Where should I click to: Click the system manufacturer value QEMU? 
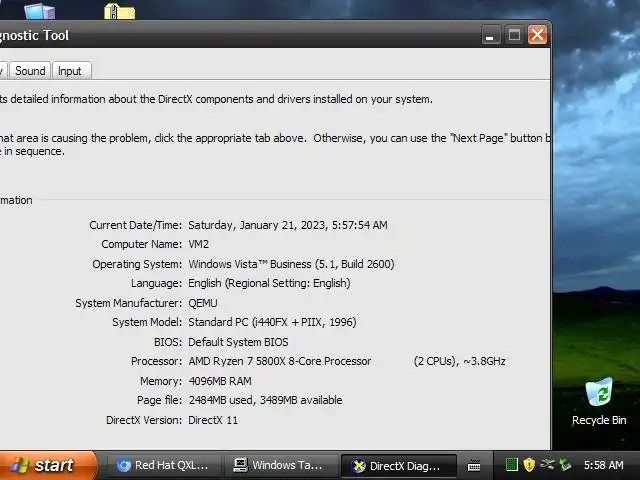(202, 303)
